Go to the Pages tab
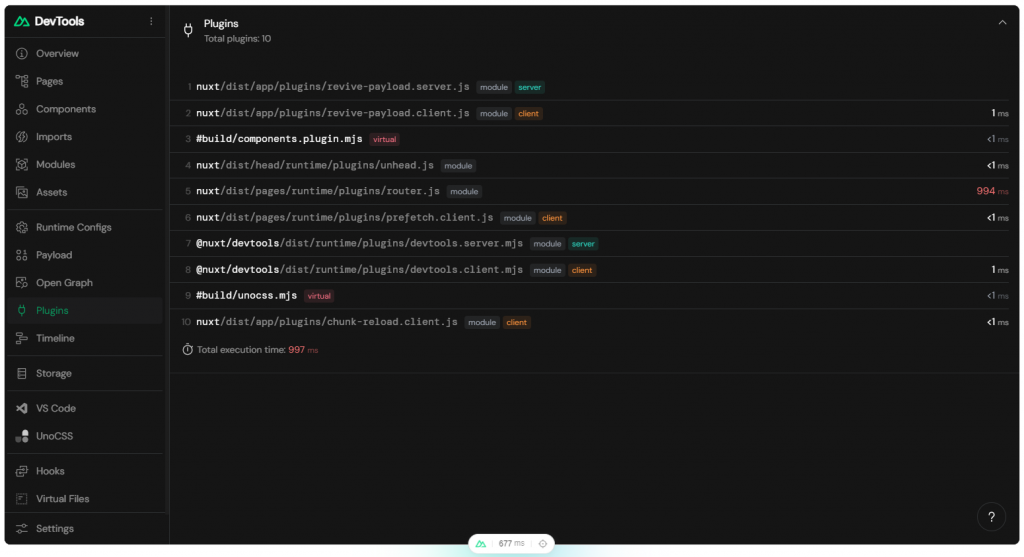The image size is (1024, 557). click(50, 81)
